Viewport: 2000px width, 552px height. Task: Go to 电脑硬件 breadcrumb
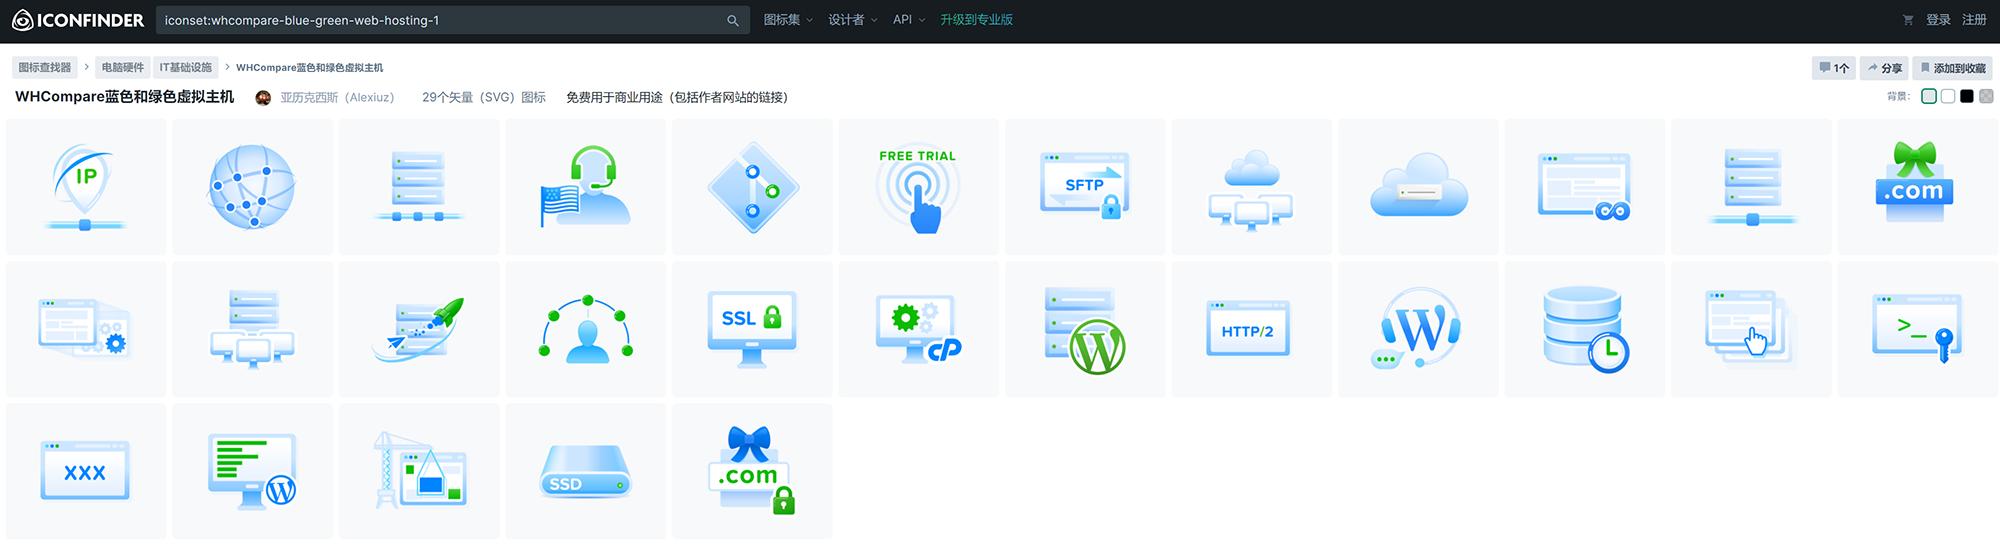pos(123,67)
